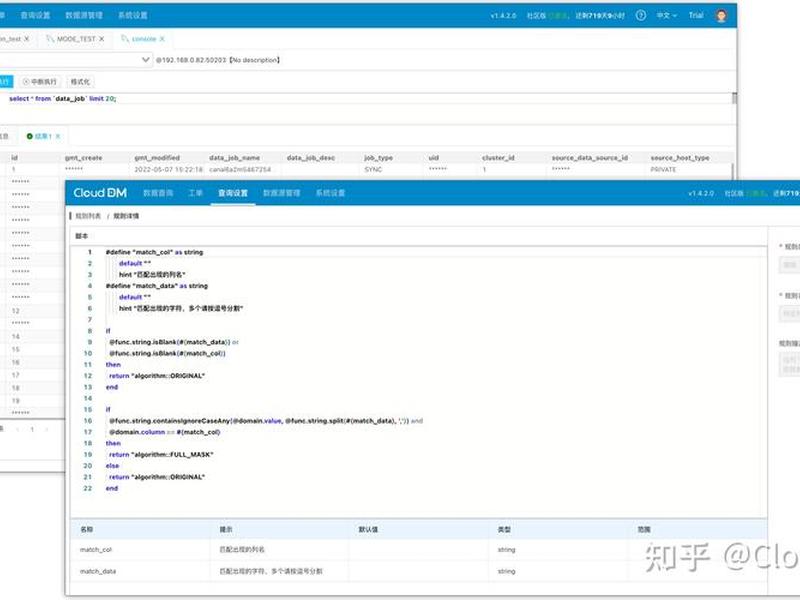Open 工单 in the front window menu

[x=195, y=193]
